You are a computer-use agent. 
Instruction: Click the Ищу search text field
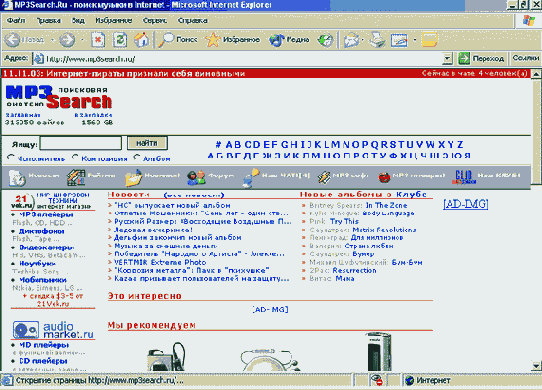point(81,143)
